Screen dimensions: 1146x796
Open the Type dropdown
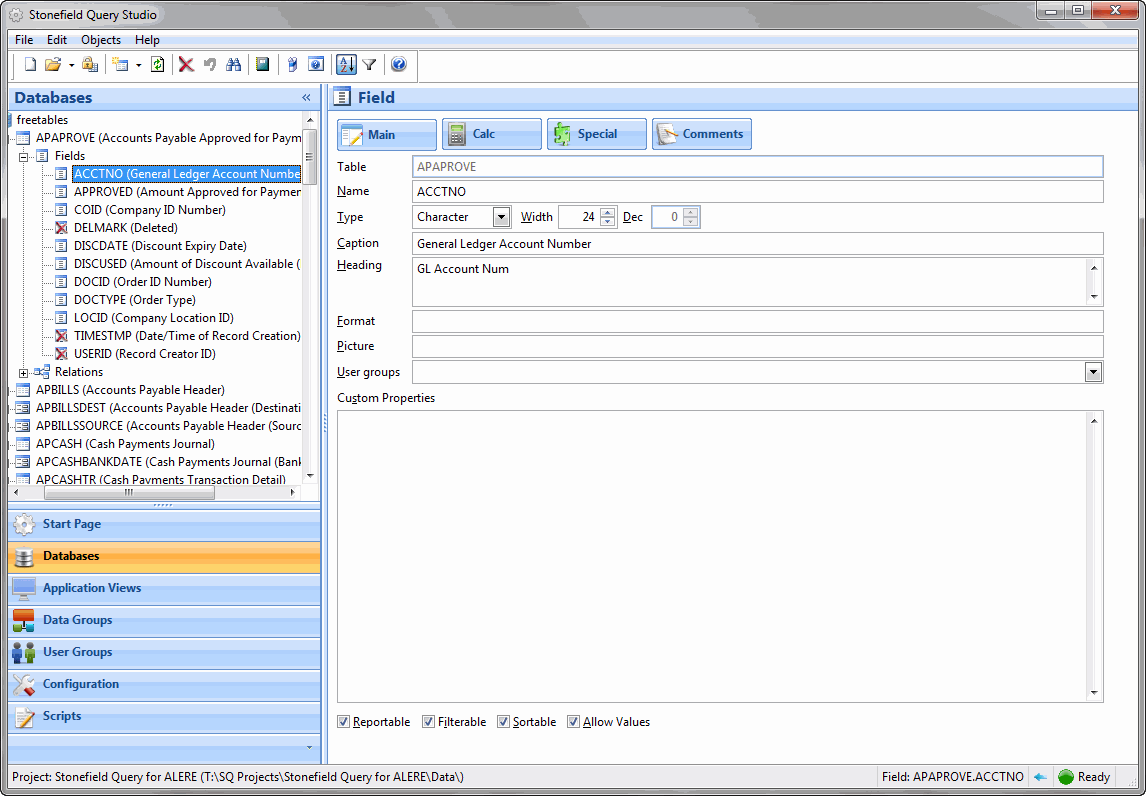pos(501,217)
